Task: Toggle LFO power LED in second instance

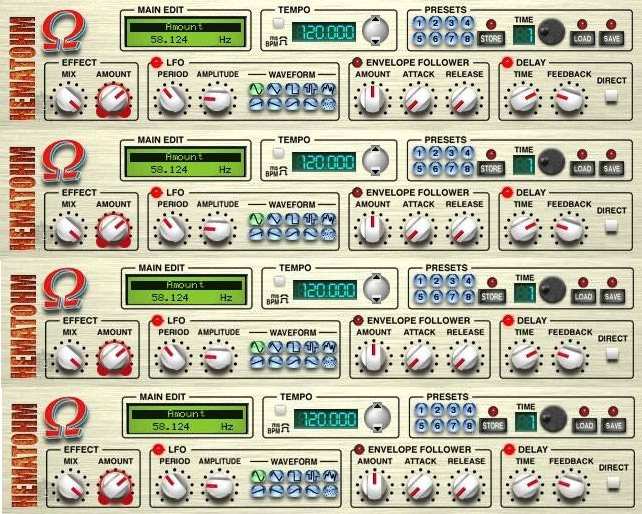Action: (x=156, y=192)
